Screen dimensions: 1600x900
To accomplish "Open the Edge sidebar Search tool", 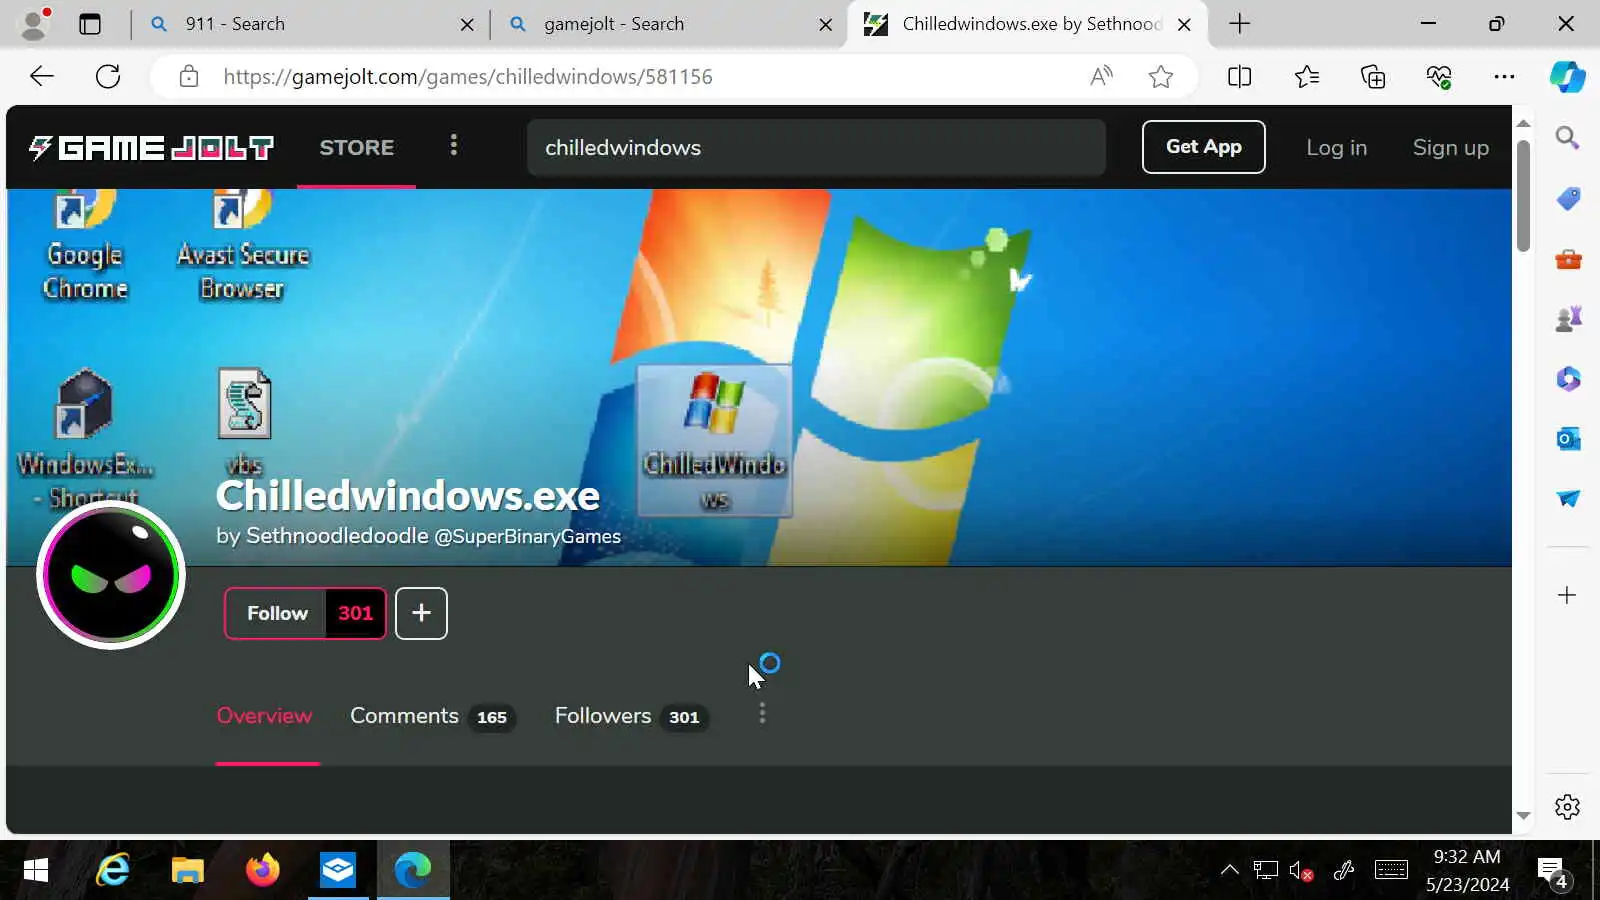I will [x=1568, y=138].
